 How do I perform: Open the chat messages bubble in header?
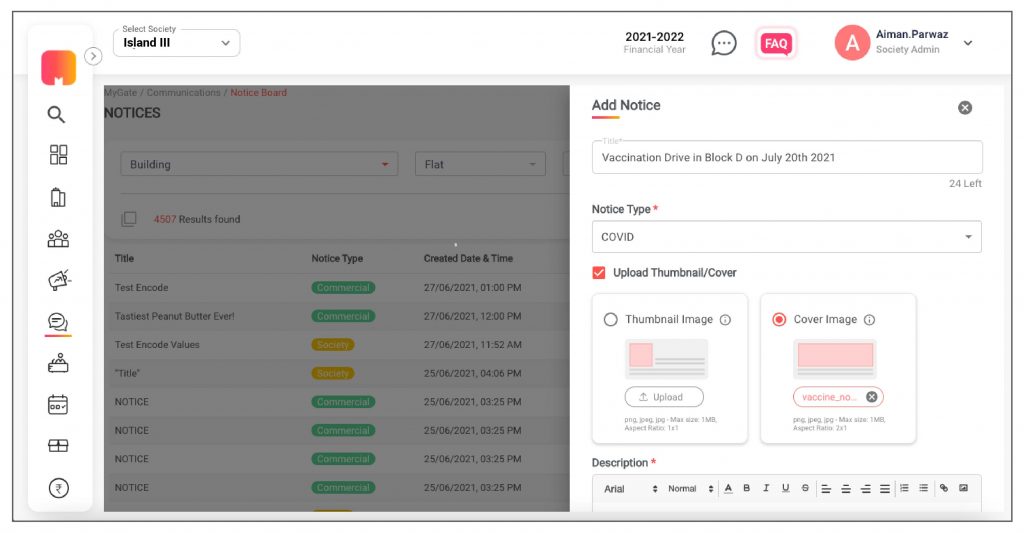coord(724,44)
